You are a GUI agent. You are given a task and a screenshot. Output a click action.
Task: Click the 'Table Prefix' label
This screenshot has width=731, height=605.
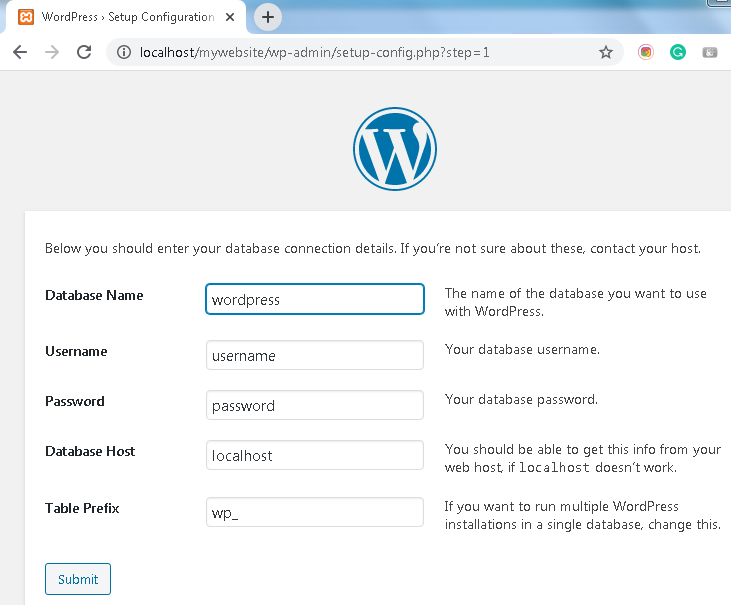(x=82, y=508)
